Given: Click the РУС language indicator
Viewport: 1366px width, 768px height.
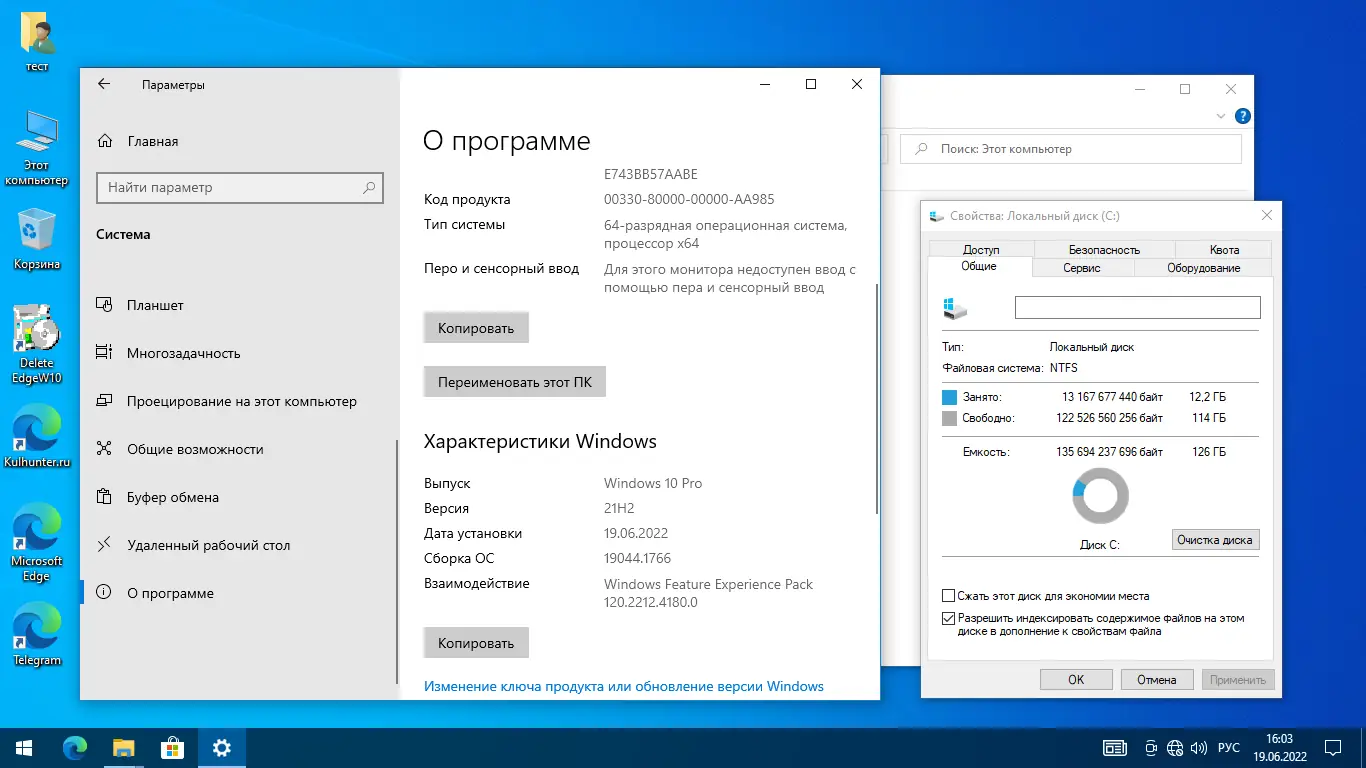Looking at the screenshot, I should click(1228, 747).
